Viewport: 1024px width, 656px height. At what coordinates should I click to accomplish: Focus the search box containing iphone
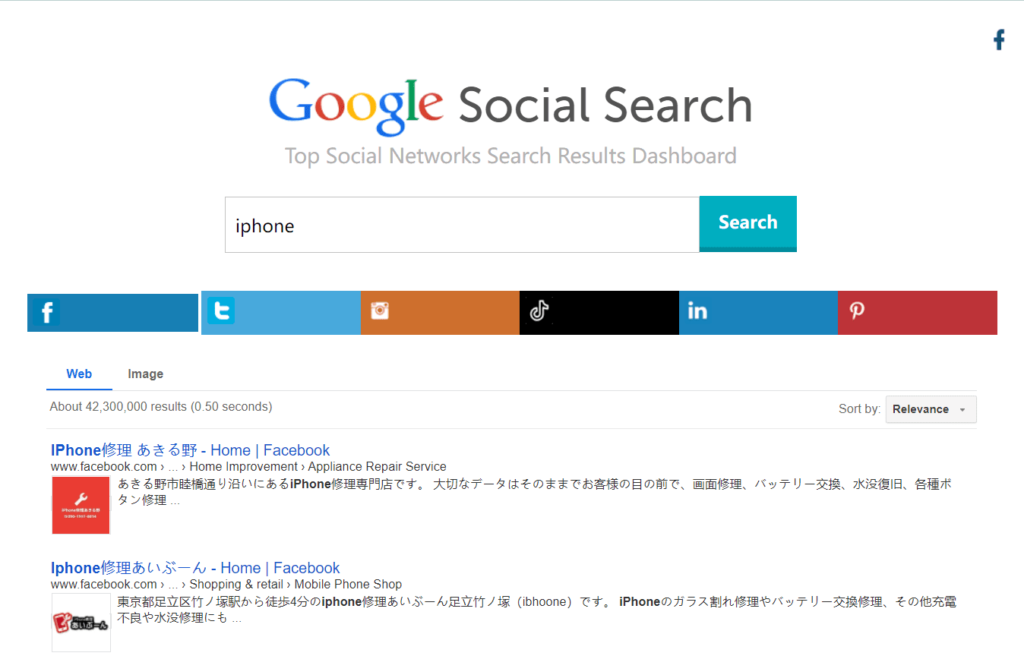(x=462, y=225)
